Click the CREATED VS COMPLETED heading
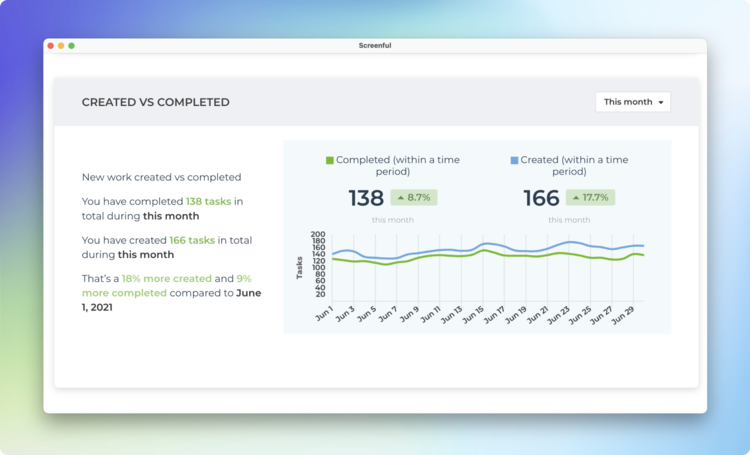 tap(155, 102)
